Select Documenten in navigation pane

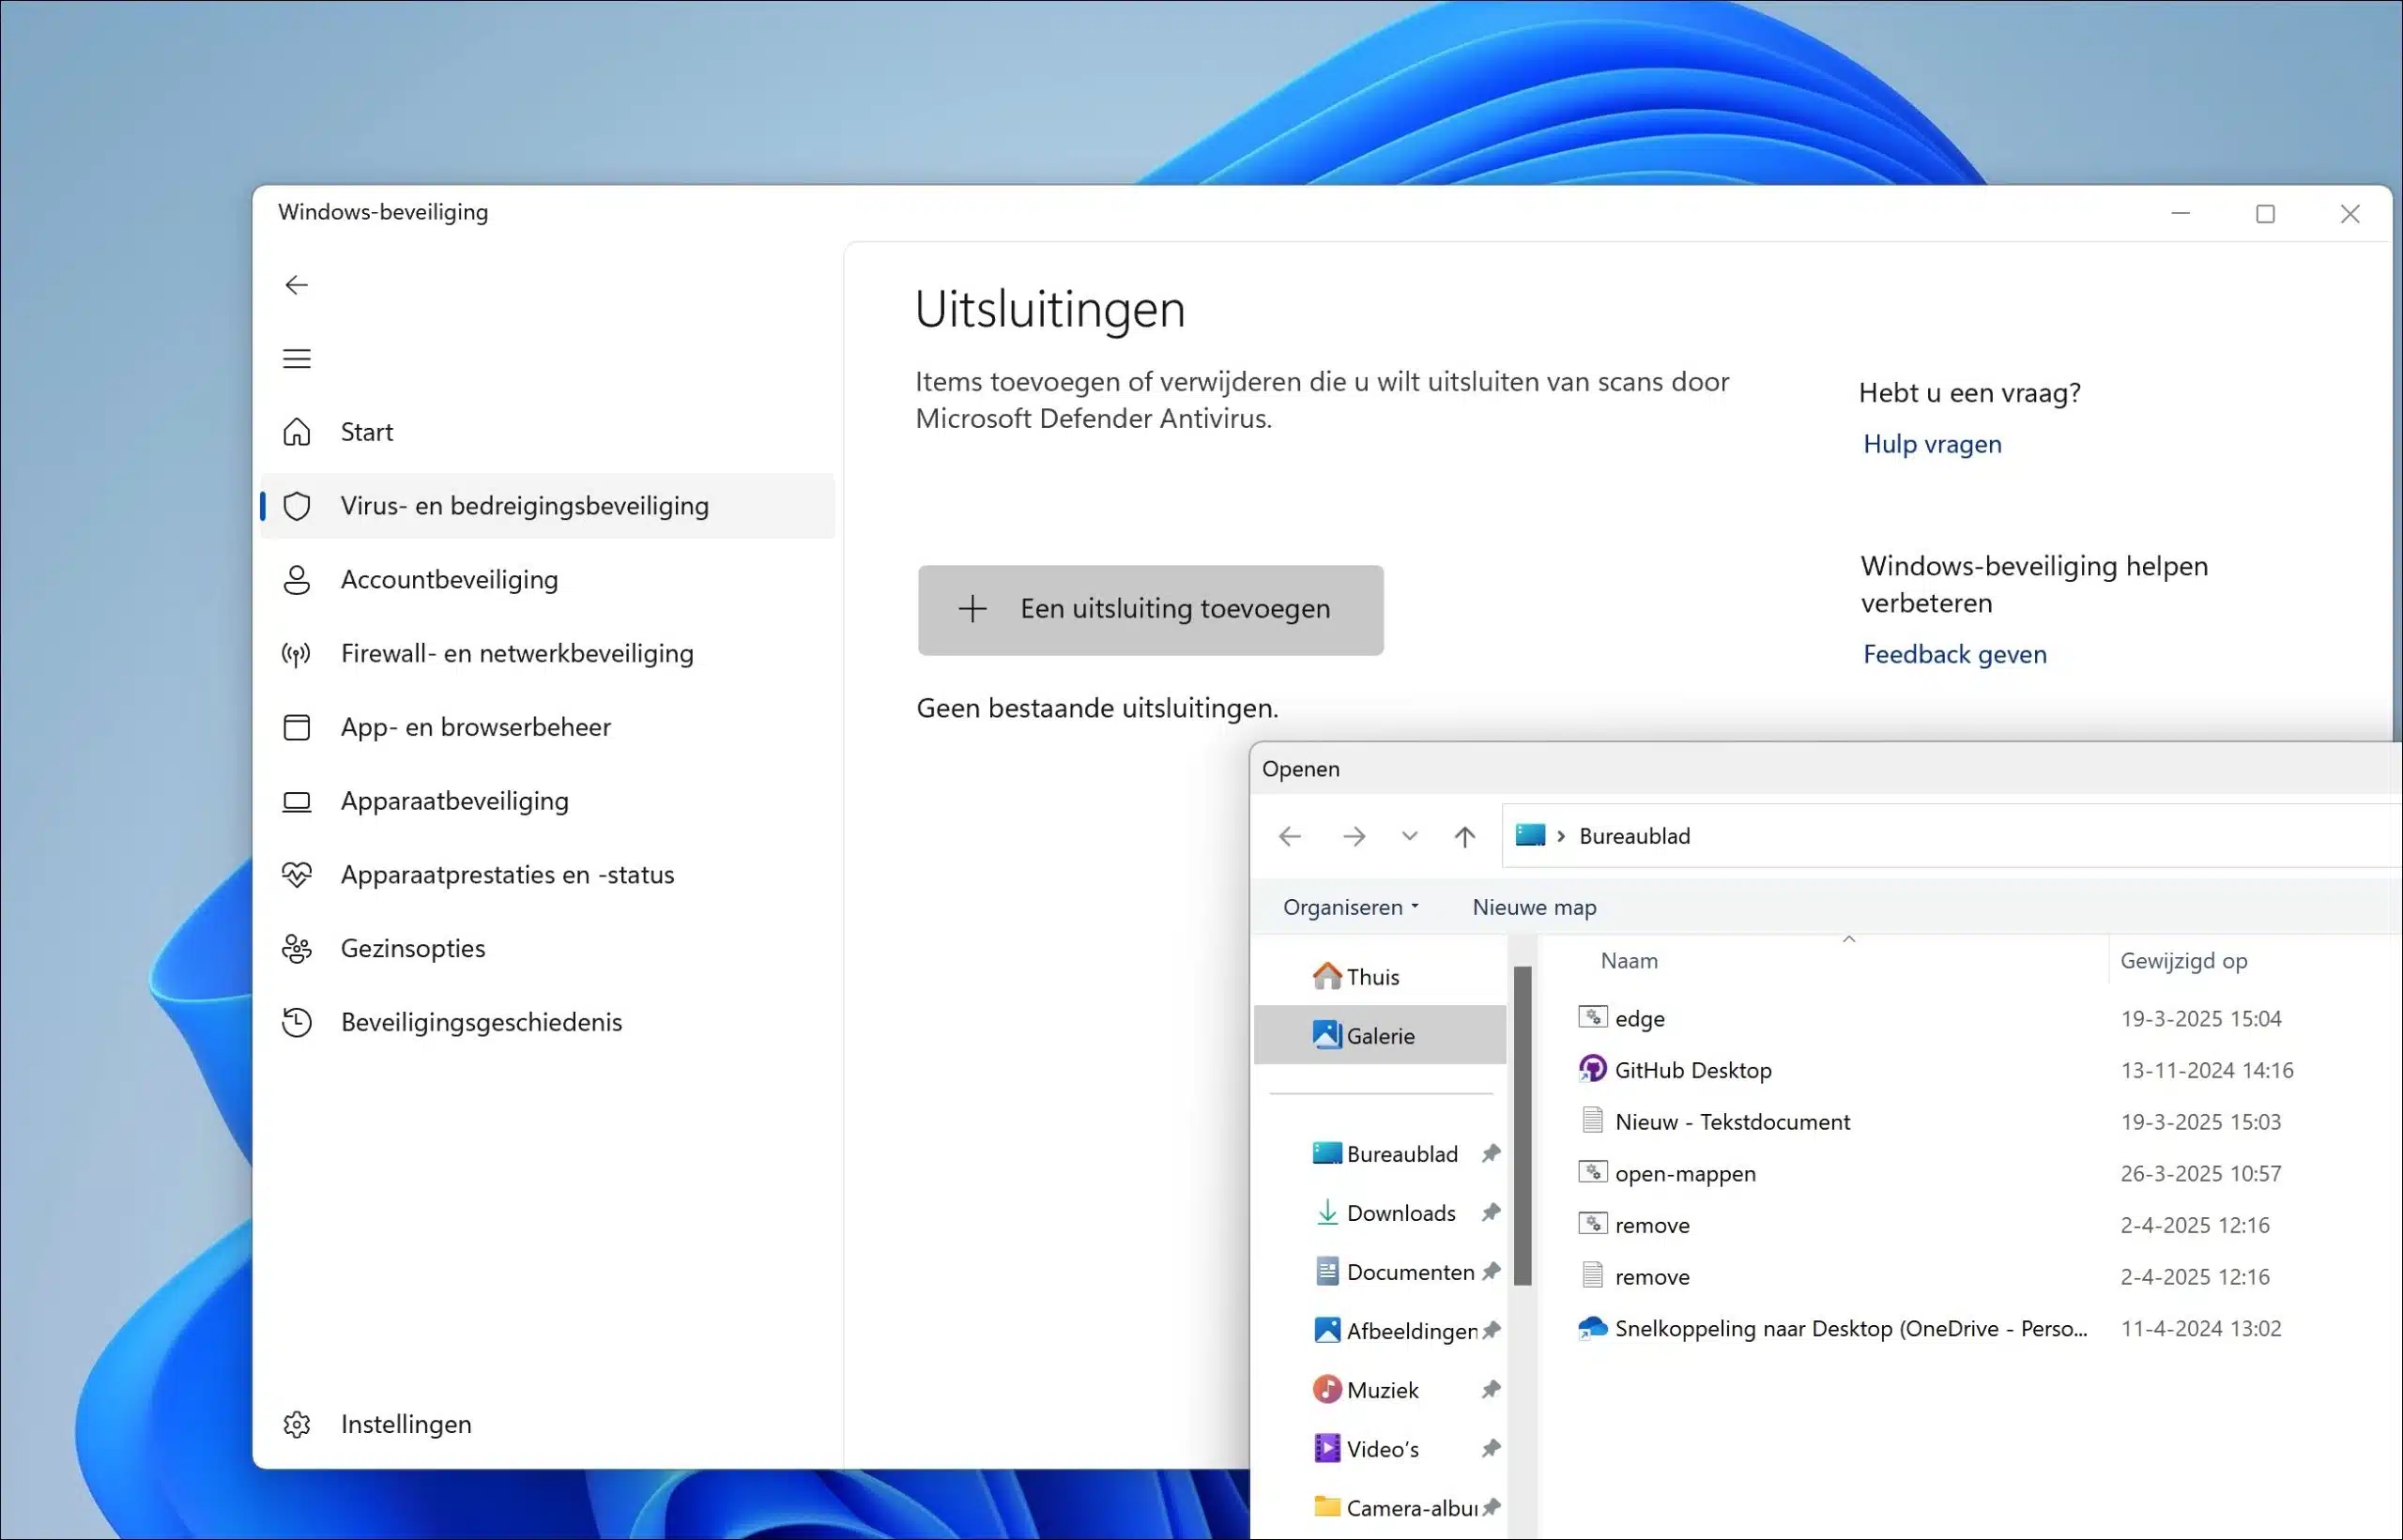point(1380,1272)
